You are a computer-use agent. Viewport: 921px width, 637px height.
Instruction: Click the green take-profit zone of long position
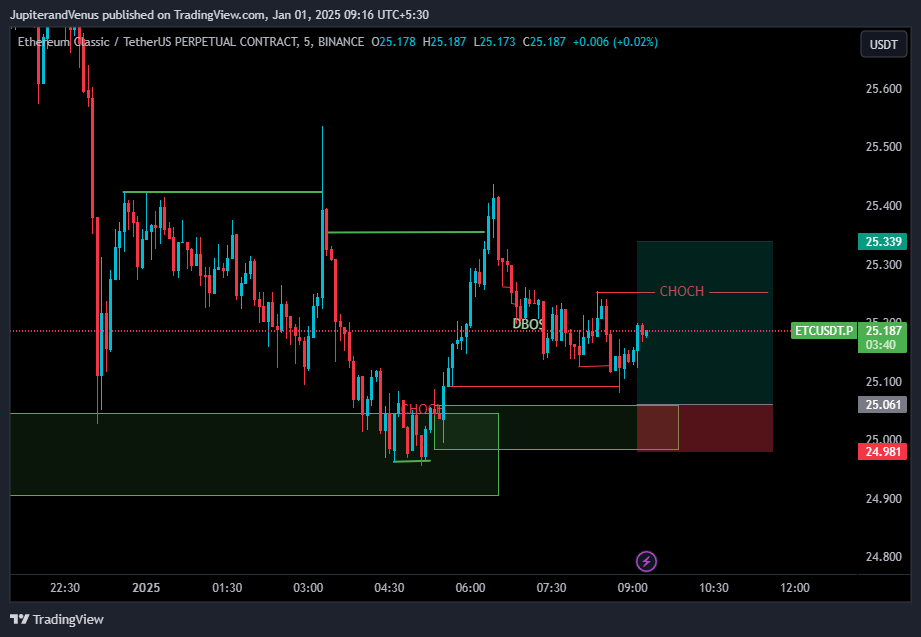tap(705, 323)
